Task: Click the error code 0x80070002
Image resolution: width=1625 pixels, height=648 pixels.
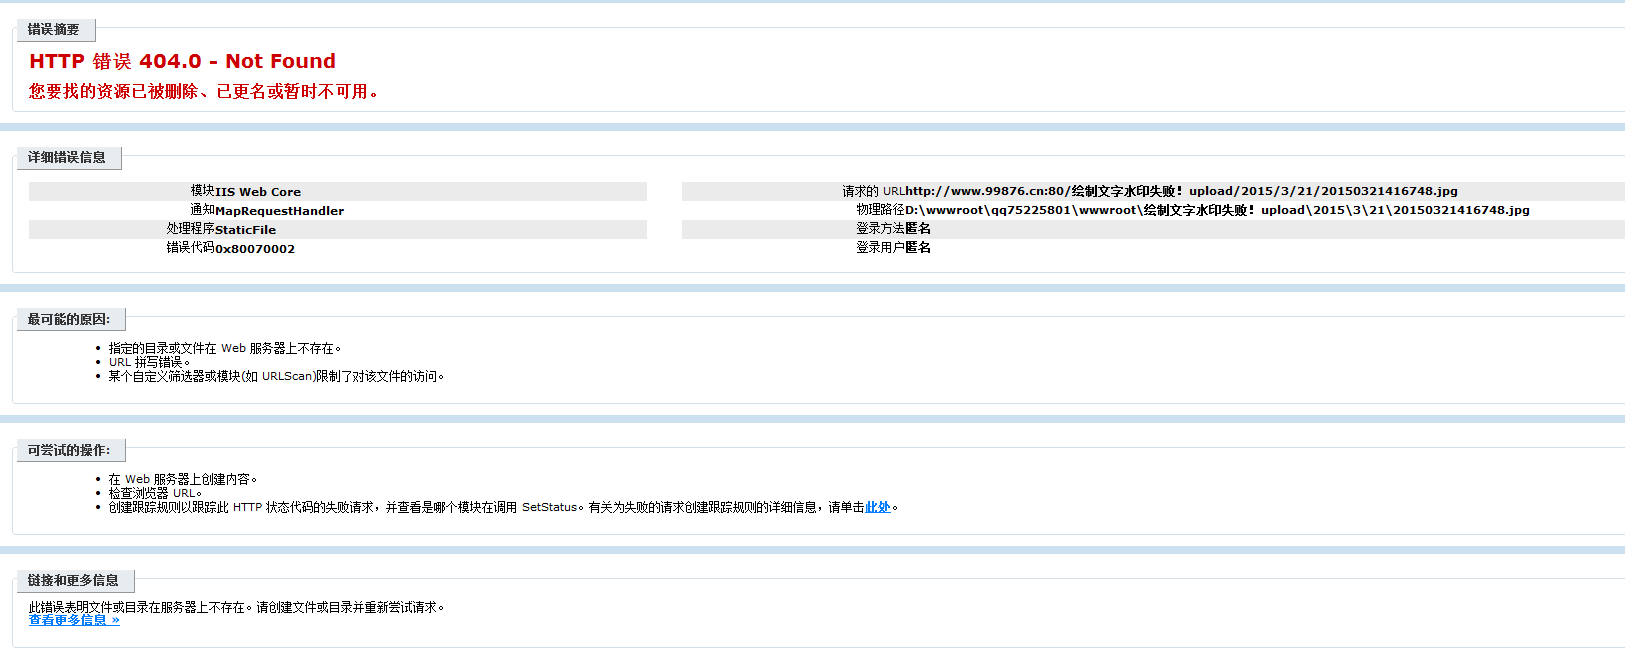Action: [x=255, y=249]
